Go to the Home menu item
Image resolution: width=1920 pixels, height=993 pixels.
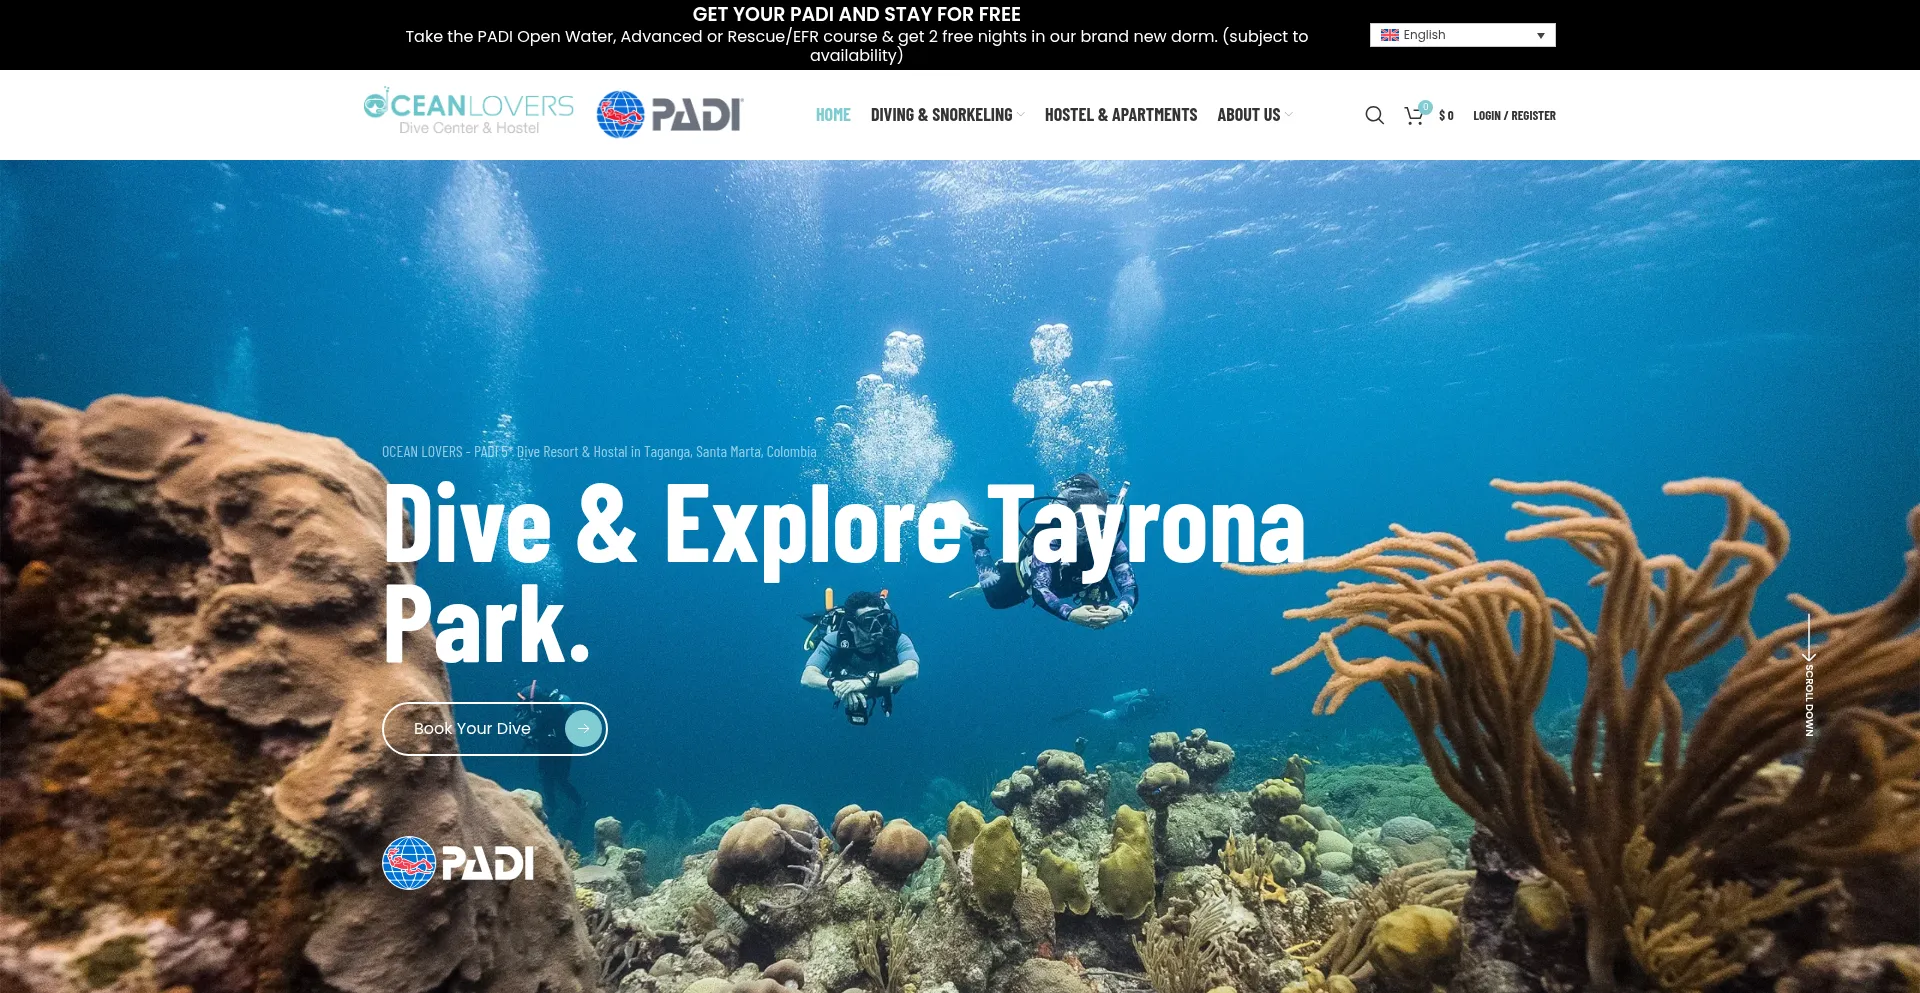[x=833, y=115]
